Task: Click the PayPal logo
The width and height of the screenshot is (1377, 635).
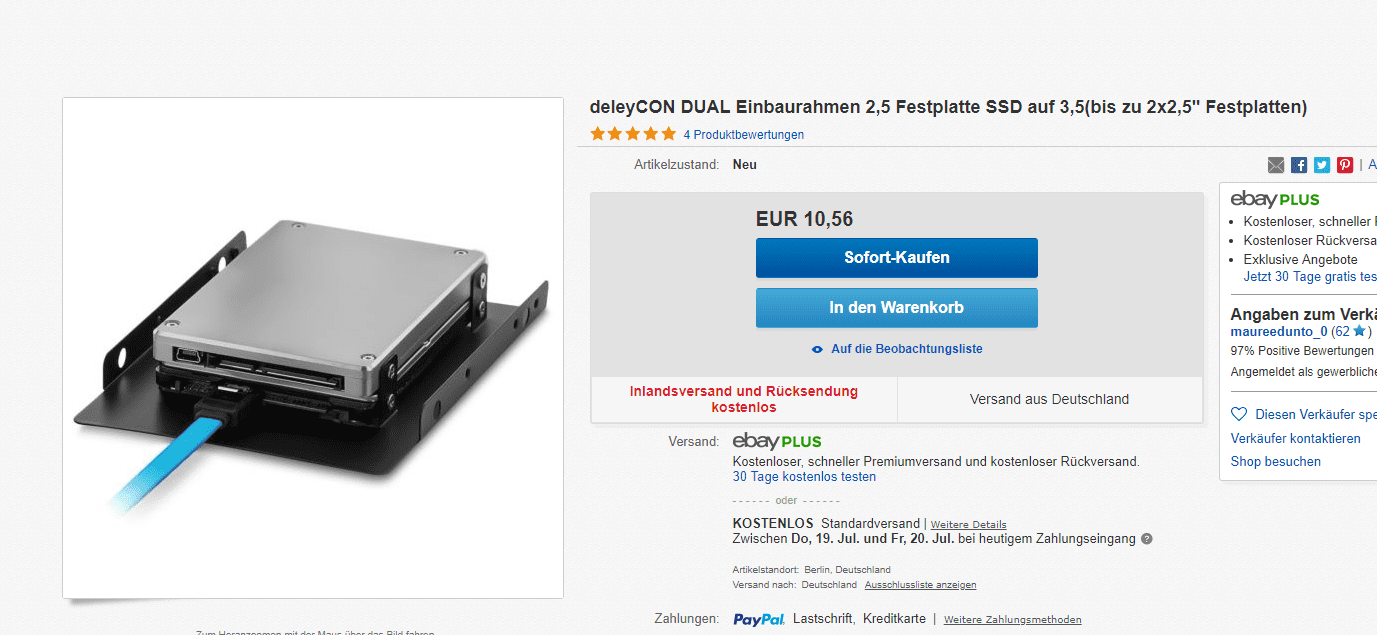Action: (759, 619)
